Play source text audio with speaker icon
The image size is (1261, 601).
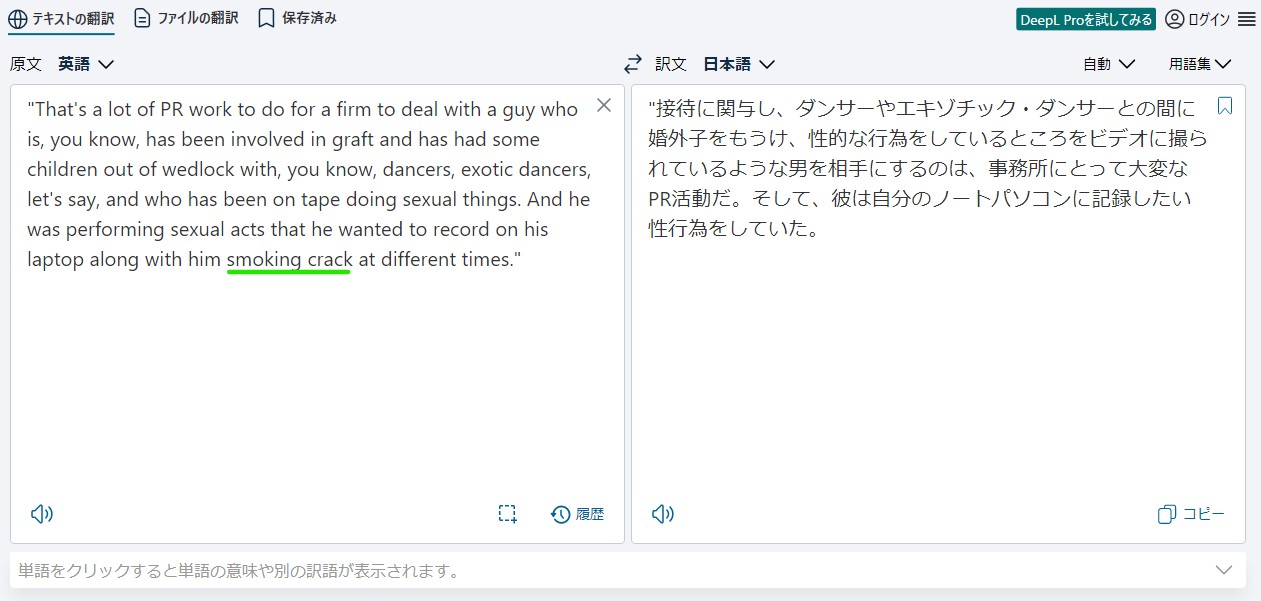coord(41,514)
